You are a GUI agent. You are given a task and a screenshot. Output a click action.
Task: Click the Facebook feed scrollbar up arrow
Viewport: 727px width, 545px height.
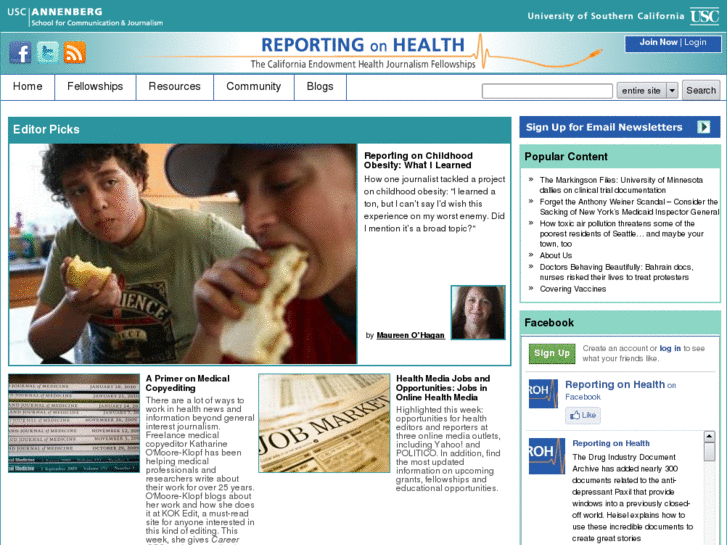coord(709,436)
